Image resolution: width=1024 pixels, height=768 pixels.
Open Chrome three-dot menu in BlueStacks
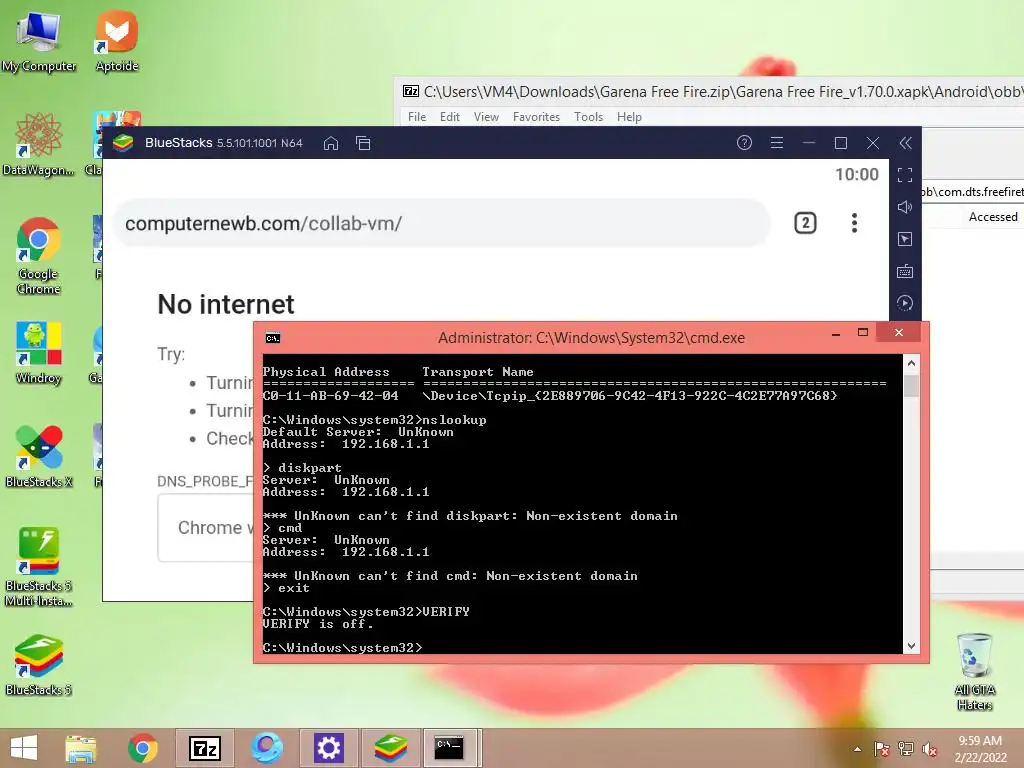pos(854,223)
